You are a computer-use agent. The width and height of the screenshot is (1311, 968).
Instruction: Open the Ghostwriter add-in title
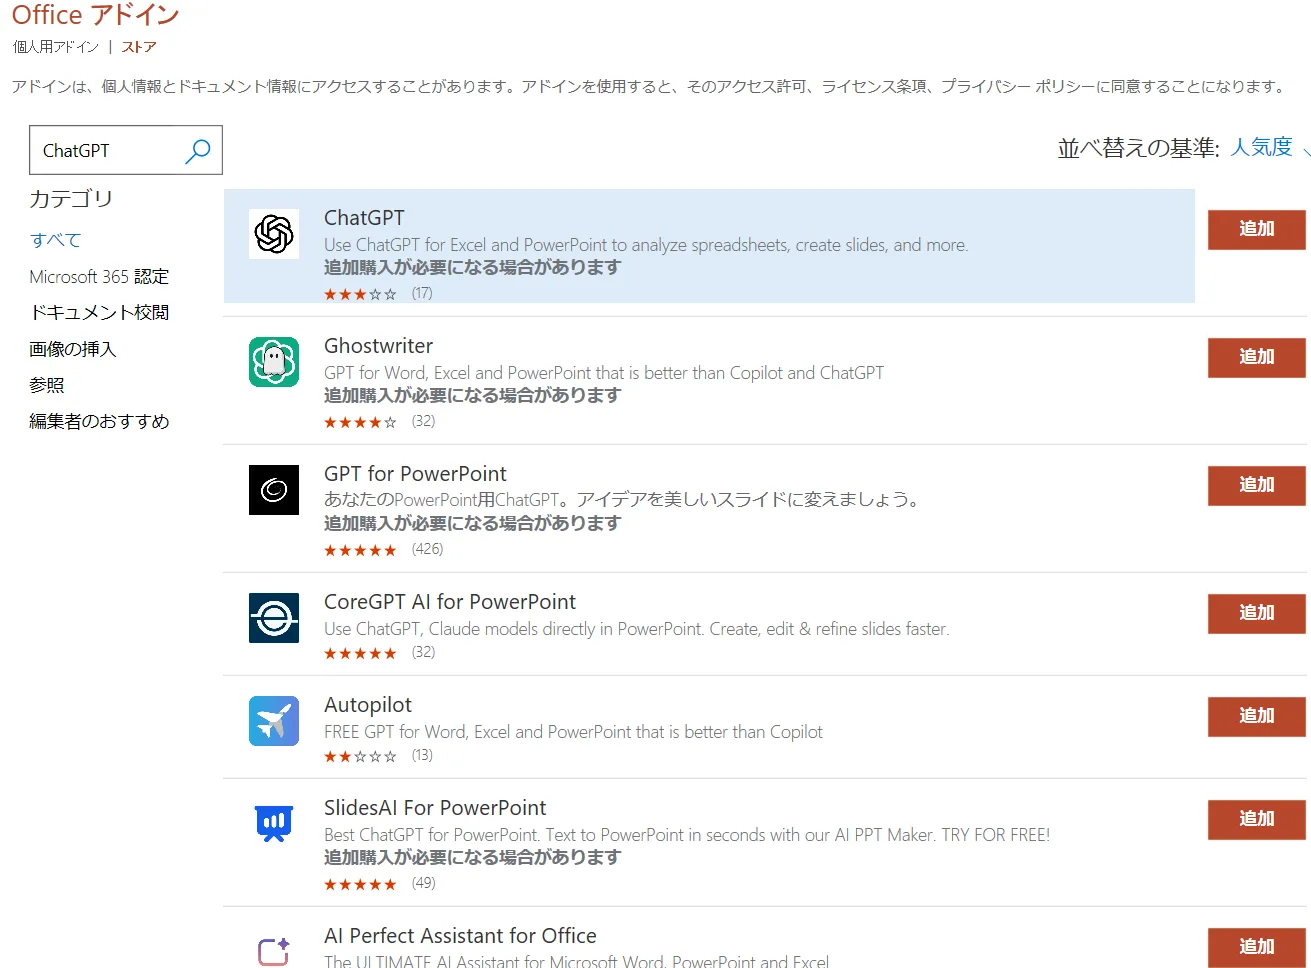(378, 346)
